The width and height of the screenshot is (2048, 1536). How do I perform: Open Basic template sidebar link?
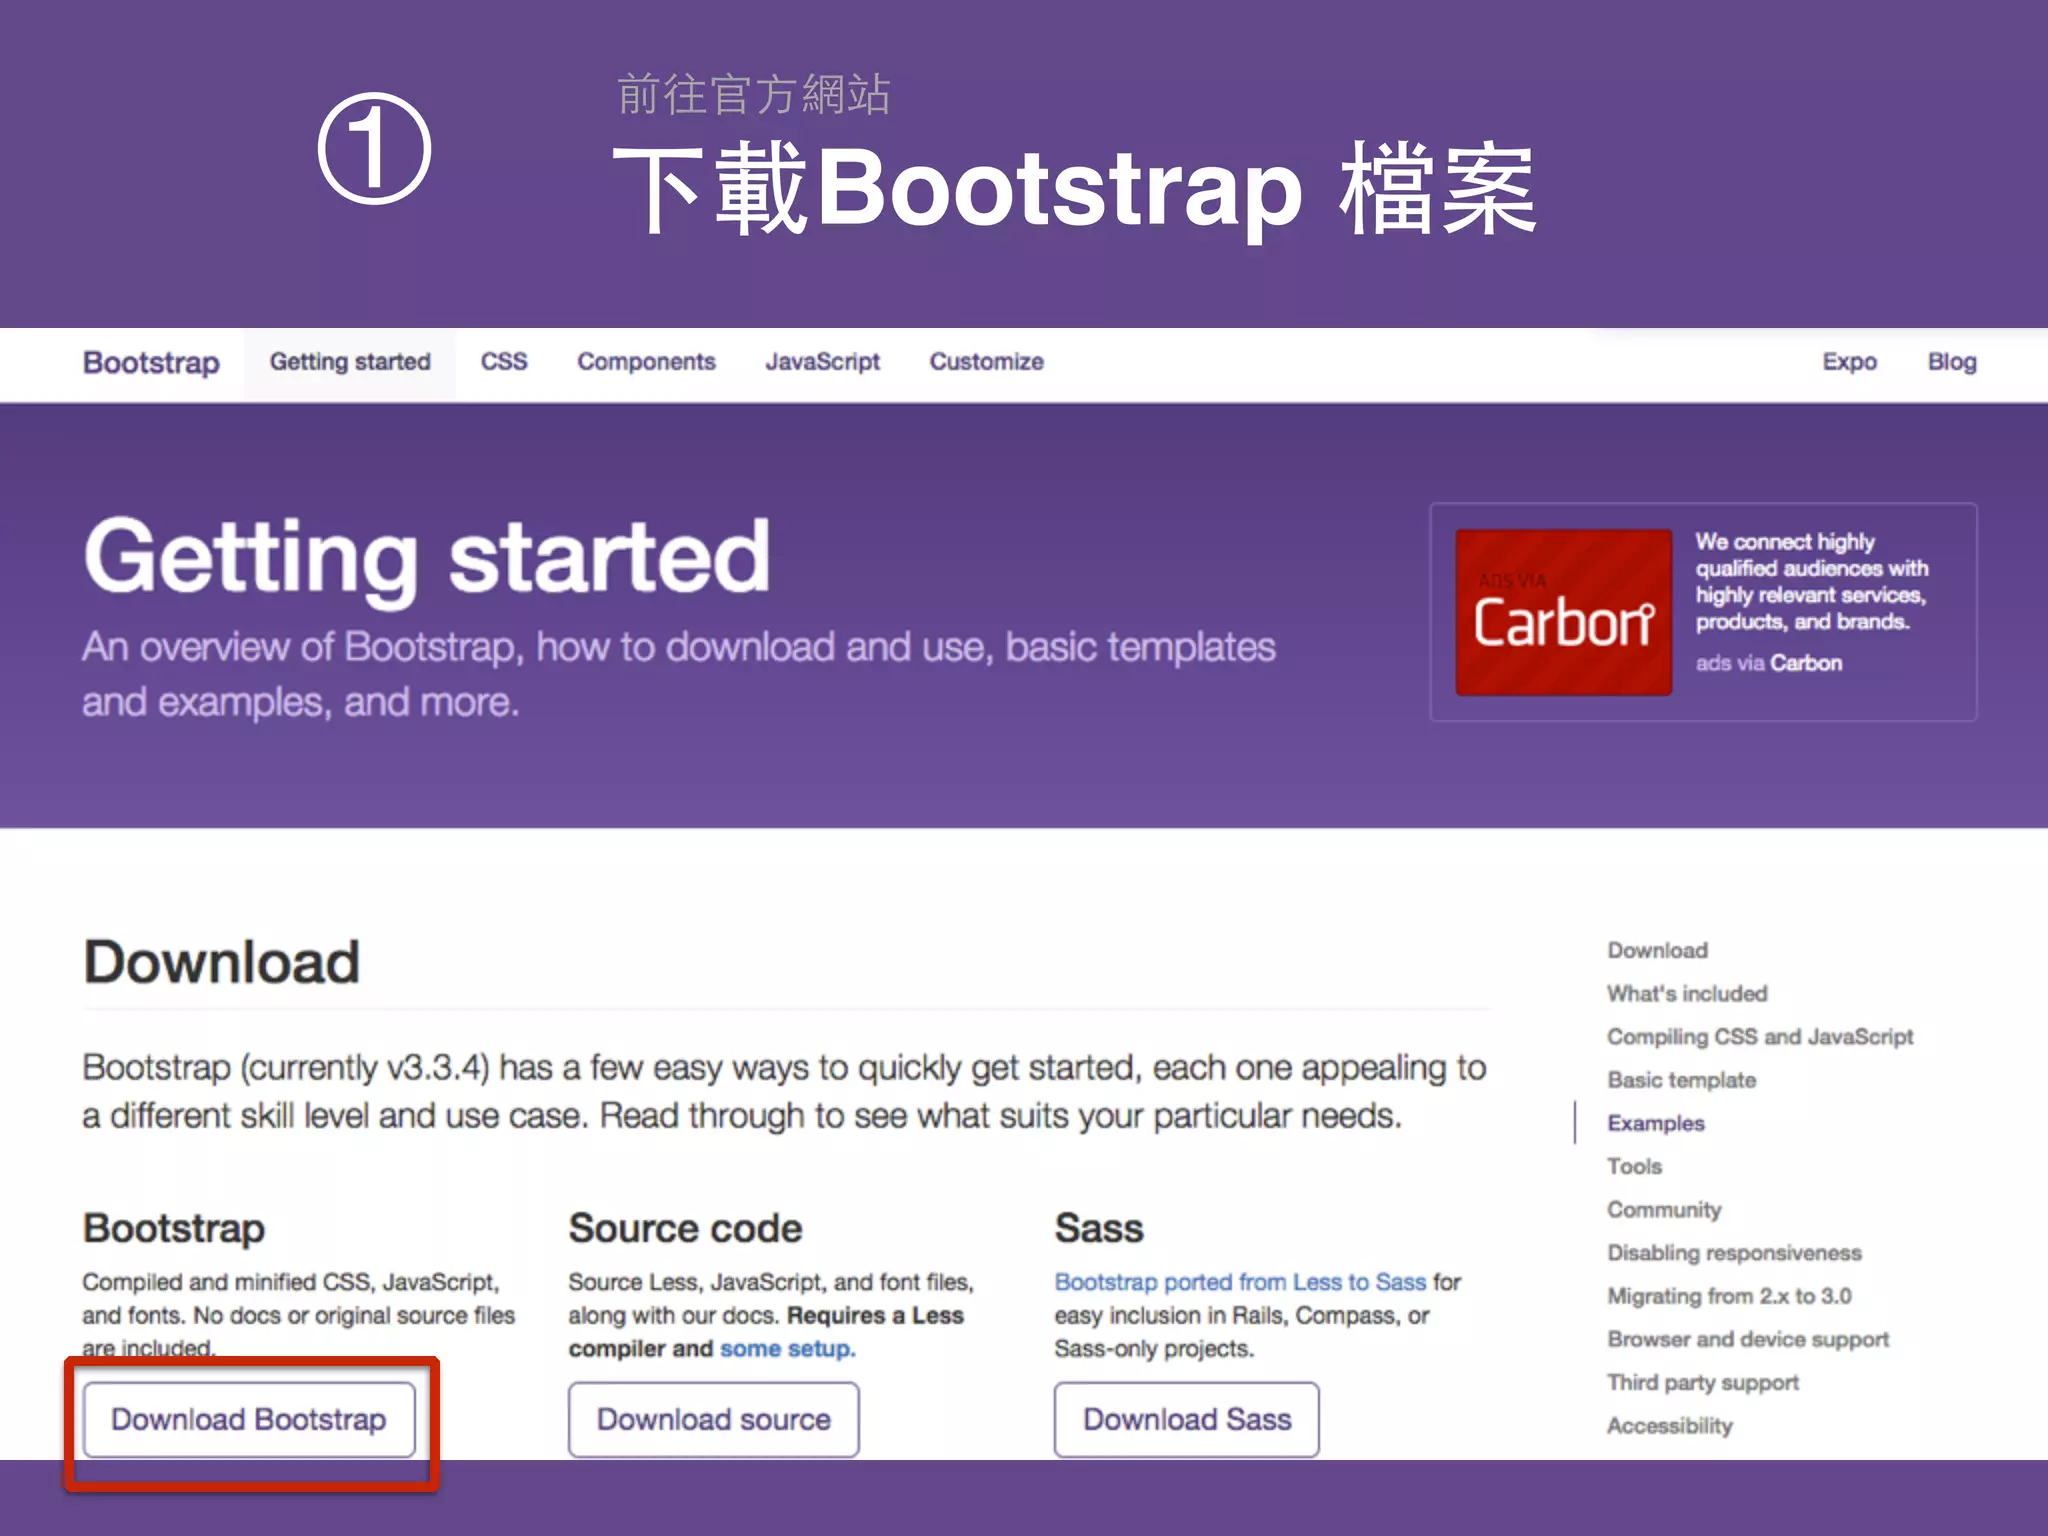point(1681,1080)
